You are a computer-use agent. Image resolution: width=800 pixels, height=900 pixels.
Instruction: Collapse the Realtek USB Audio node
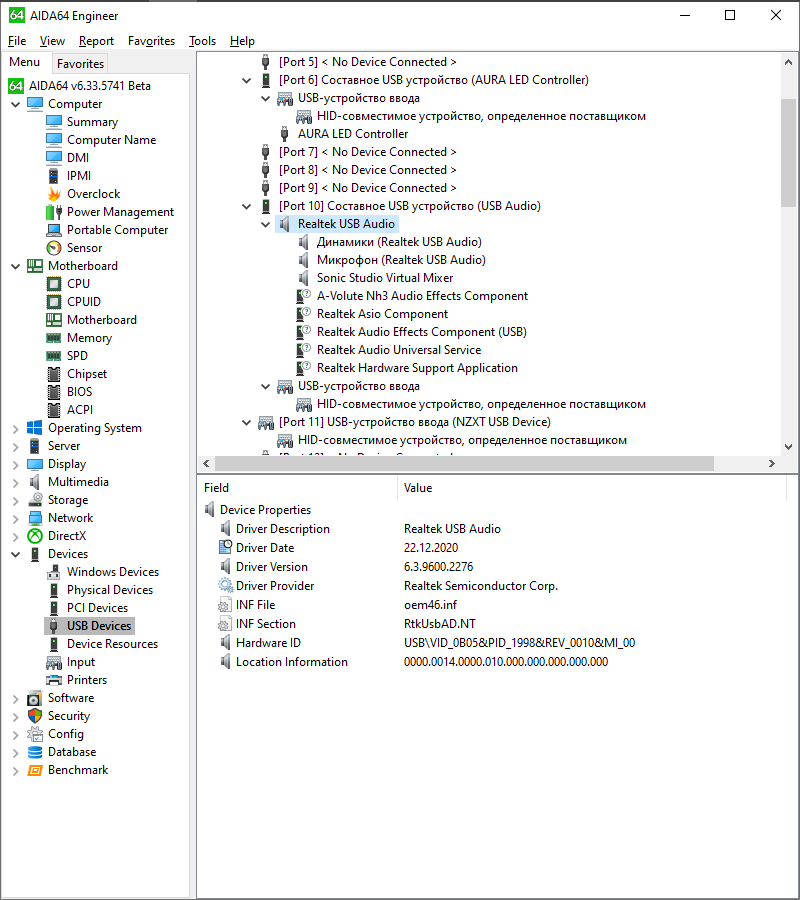265,224
